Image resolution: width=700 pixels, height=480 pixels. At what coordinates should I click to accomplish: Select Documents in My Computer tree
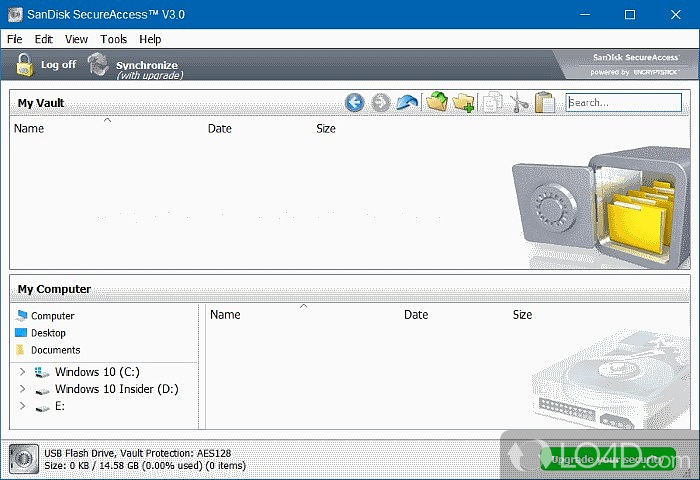[55, 350]
